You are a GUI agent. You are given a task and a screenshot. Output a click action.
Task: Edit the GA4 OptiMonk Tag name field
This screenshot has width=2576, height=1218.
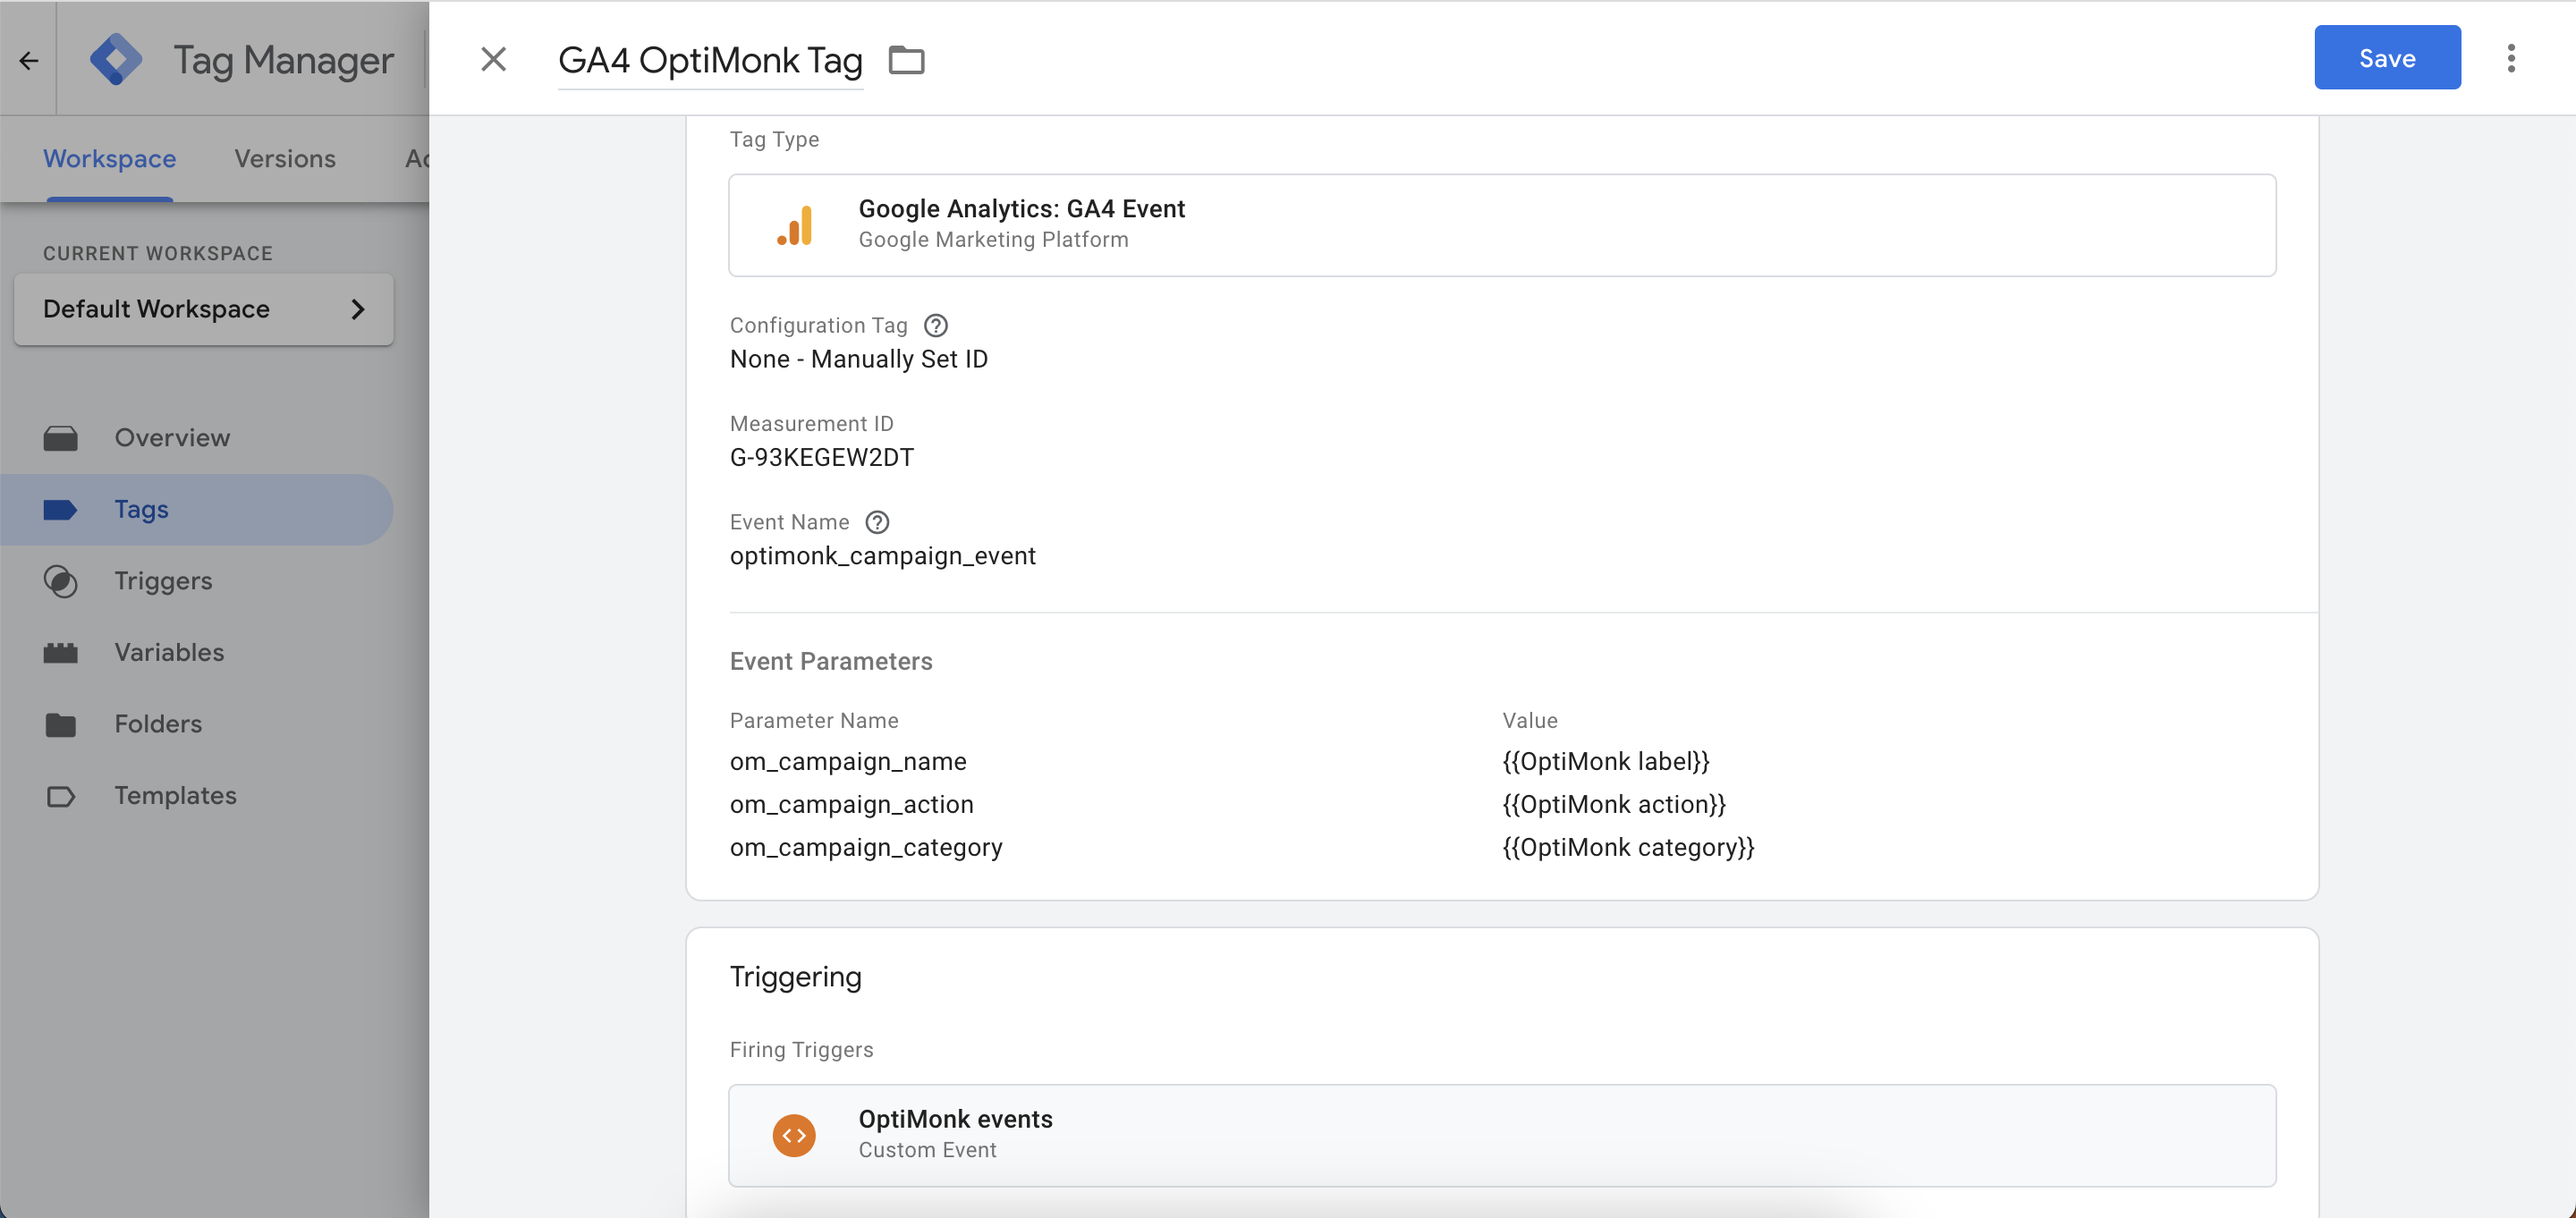point(710,60)
